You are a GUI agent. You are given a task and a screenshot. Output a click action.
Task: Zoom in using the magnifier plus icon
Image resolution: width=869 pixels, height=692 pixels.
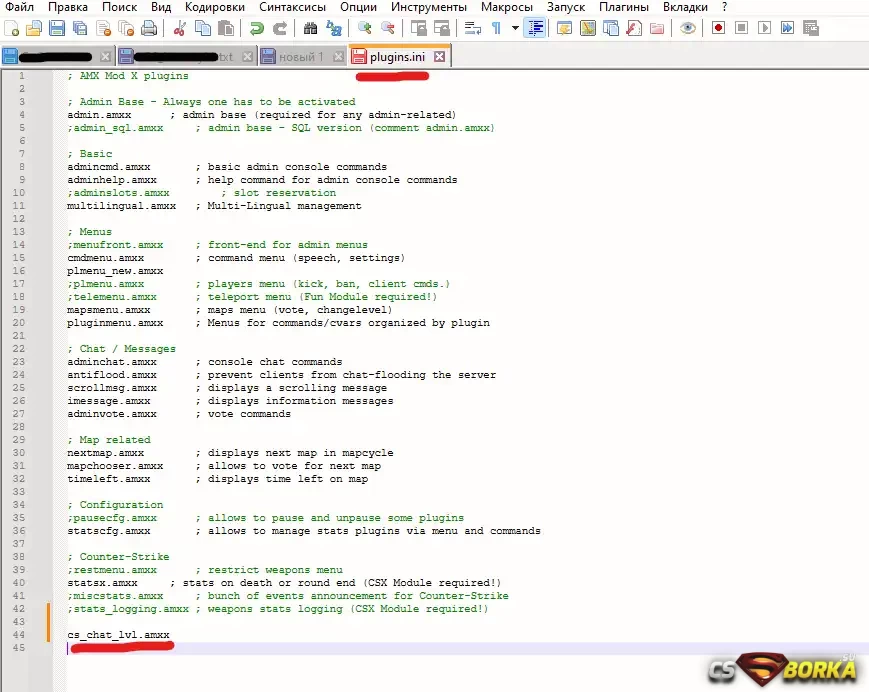pyautogui.click(x=364, y=28)
